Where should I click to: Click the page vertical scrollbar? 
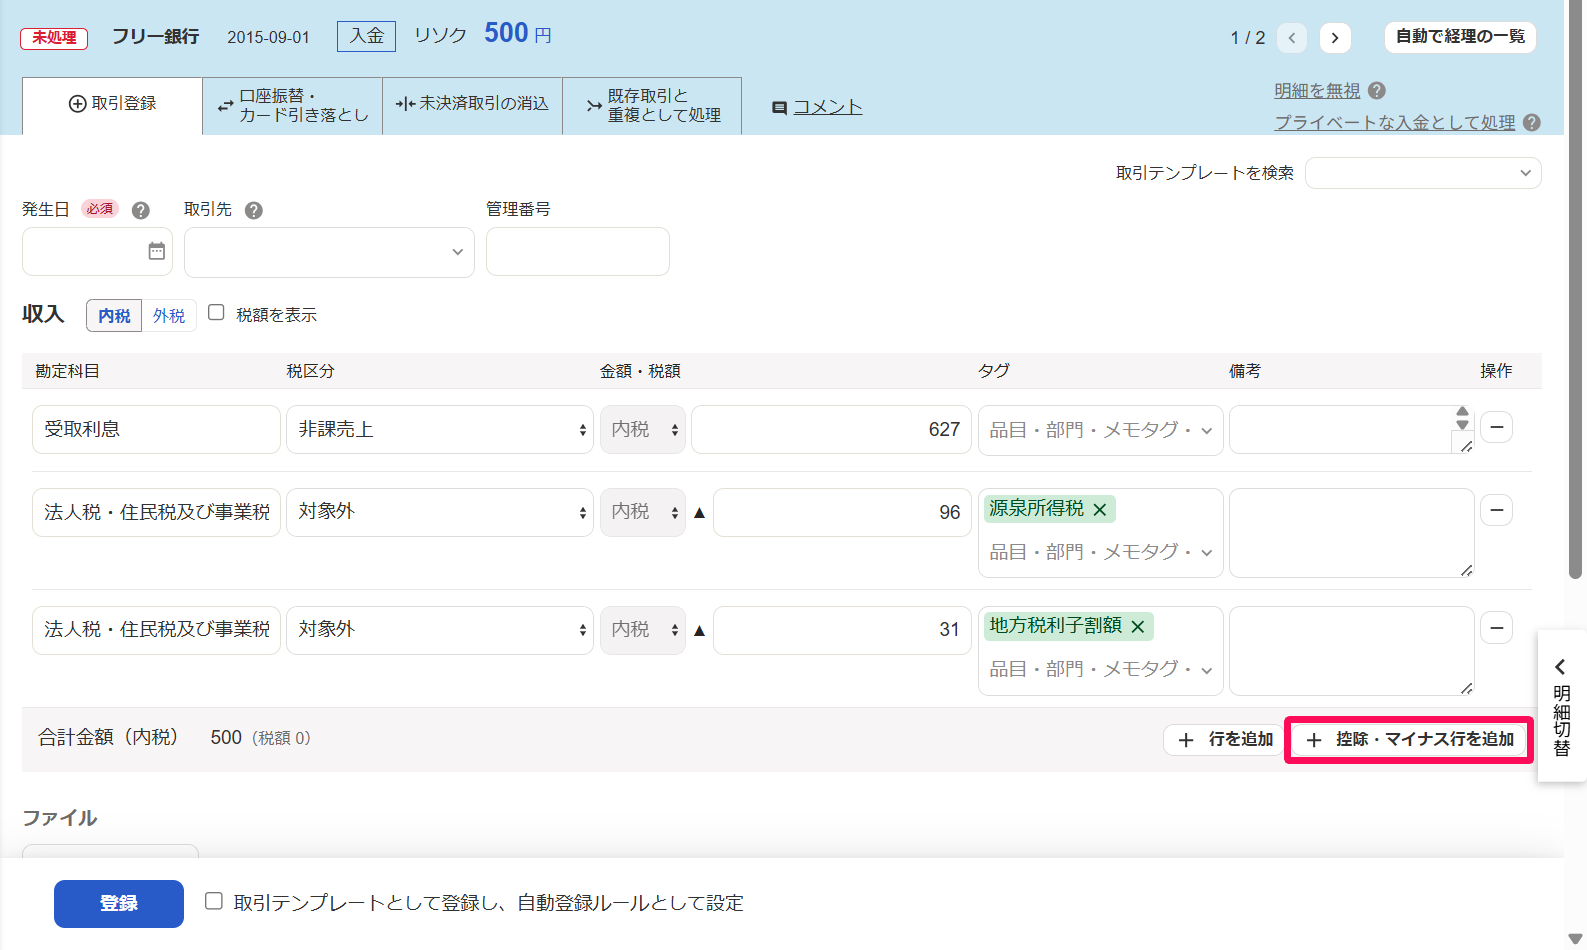1576,290
